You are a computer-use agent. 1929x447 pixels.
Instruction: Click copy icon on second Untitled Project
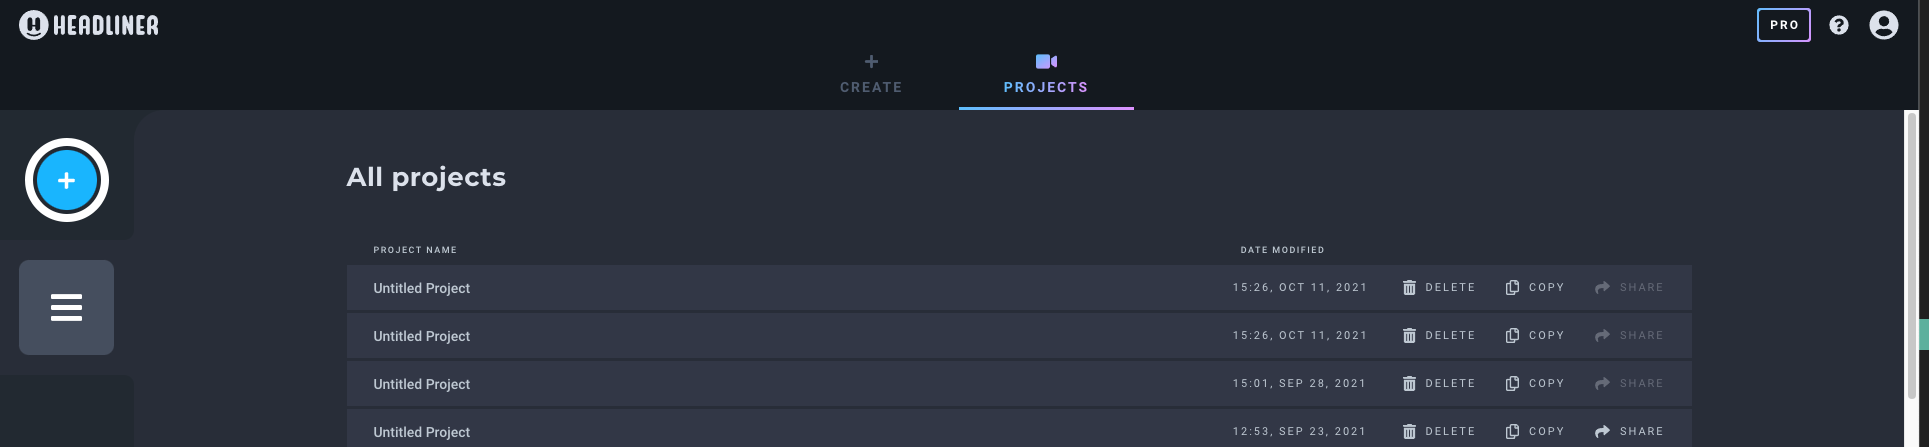pyautogui.click(x=1512, y=336)
